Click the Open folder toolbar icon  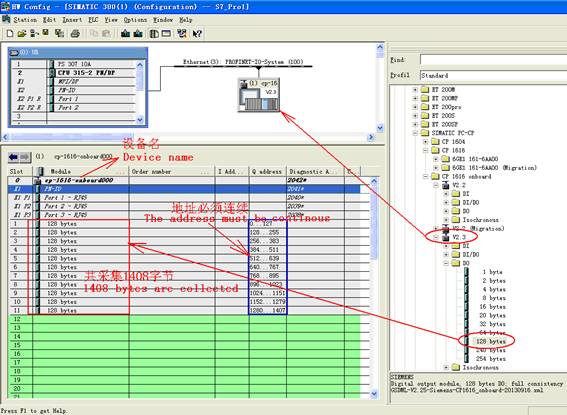click(22, 34)
